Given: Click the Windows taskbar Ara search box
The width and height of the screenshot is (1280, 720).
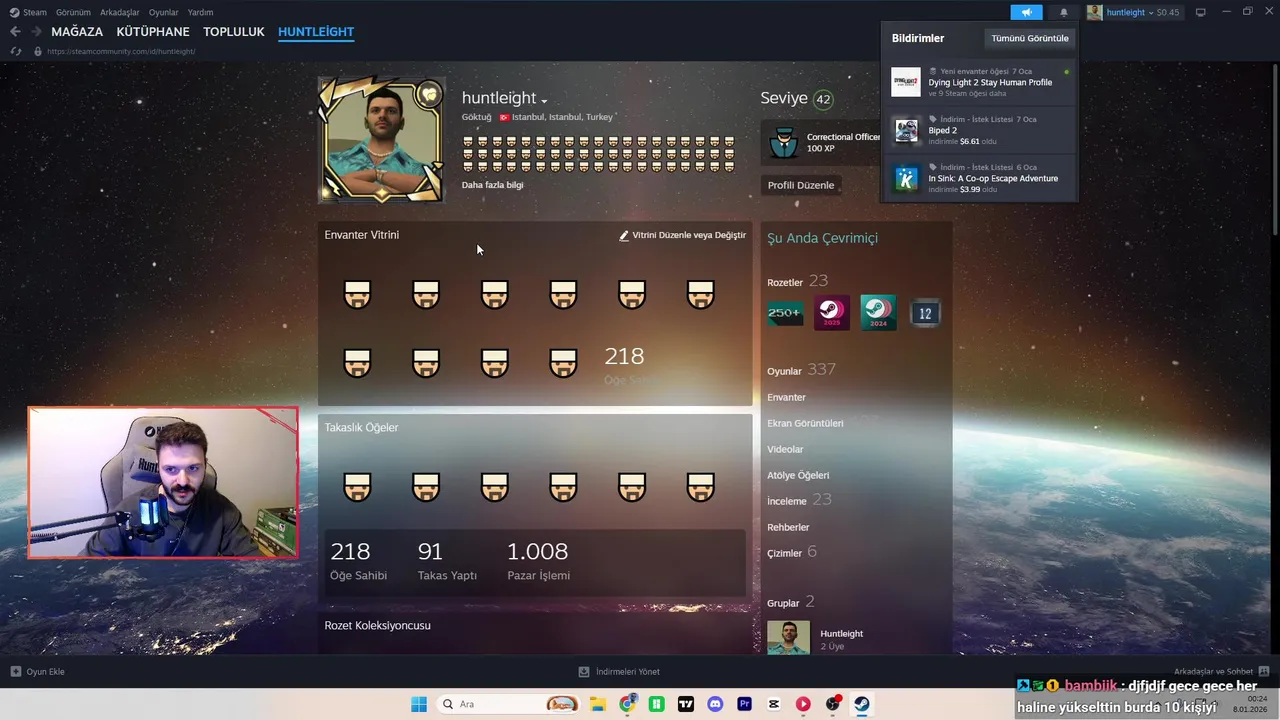Looking at the screenshot, I should pyautogui.click(x=508, y=704).
